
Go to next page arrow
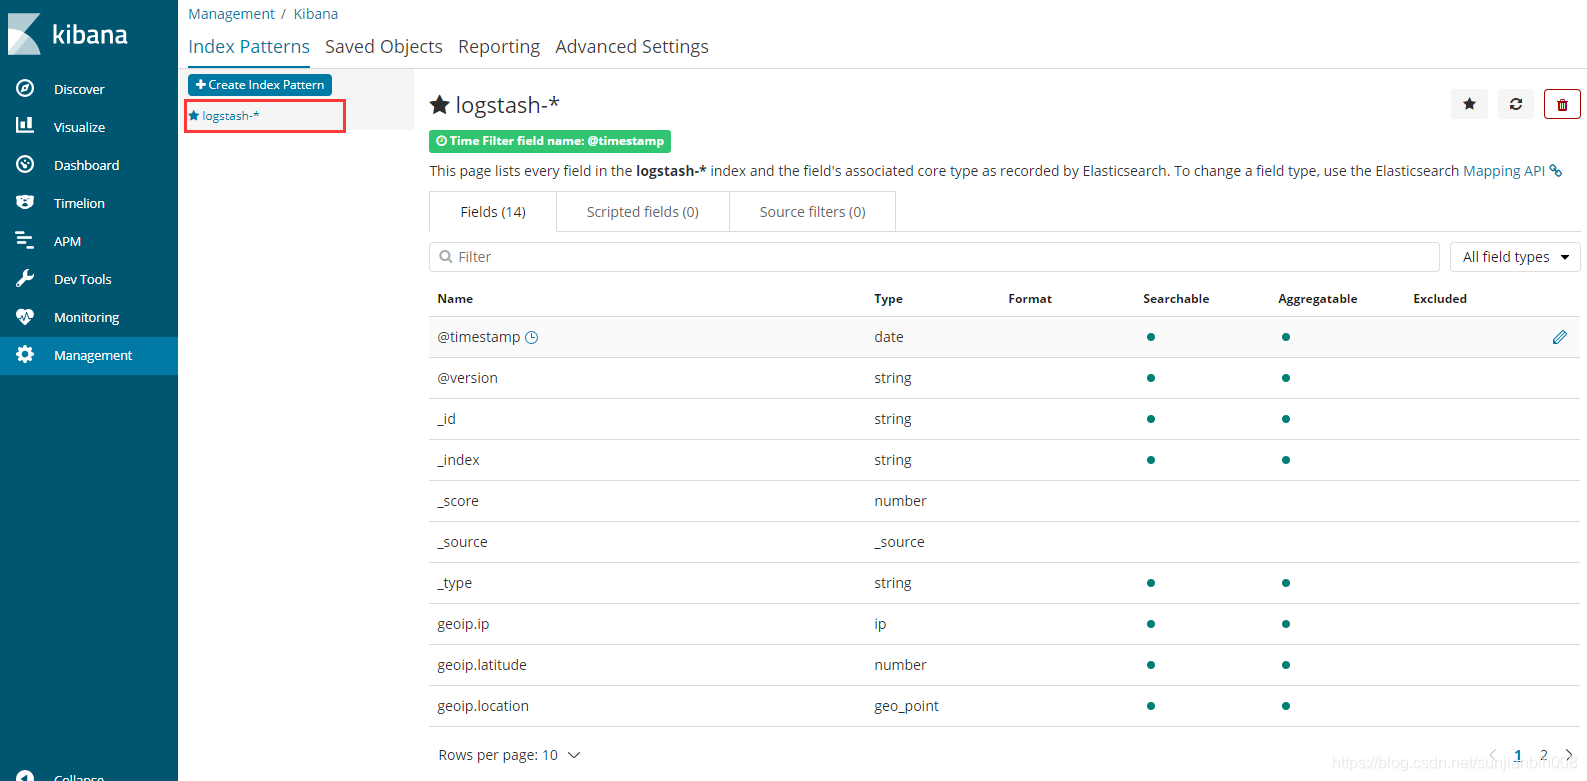[x=1568, y=755]
